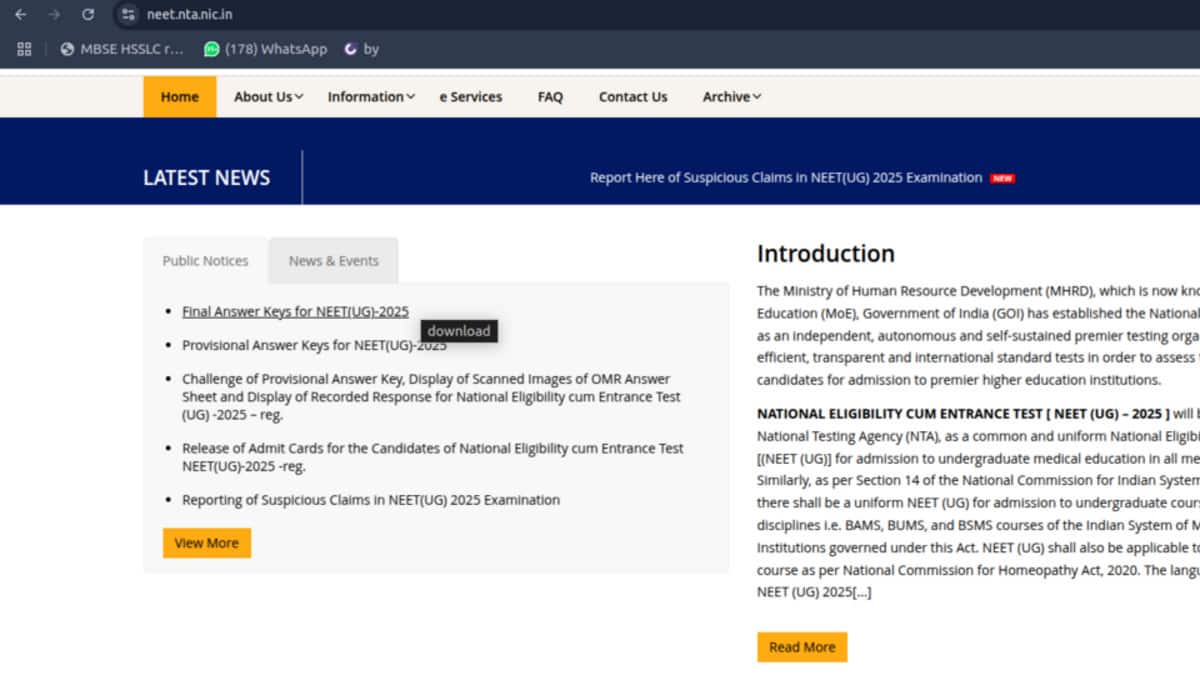Open Reporting of Suspicious Claims notice
Screen dimensions: 1200x675
pos(371,500)
